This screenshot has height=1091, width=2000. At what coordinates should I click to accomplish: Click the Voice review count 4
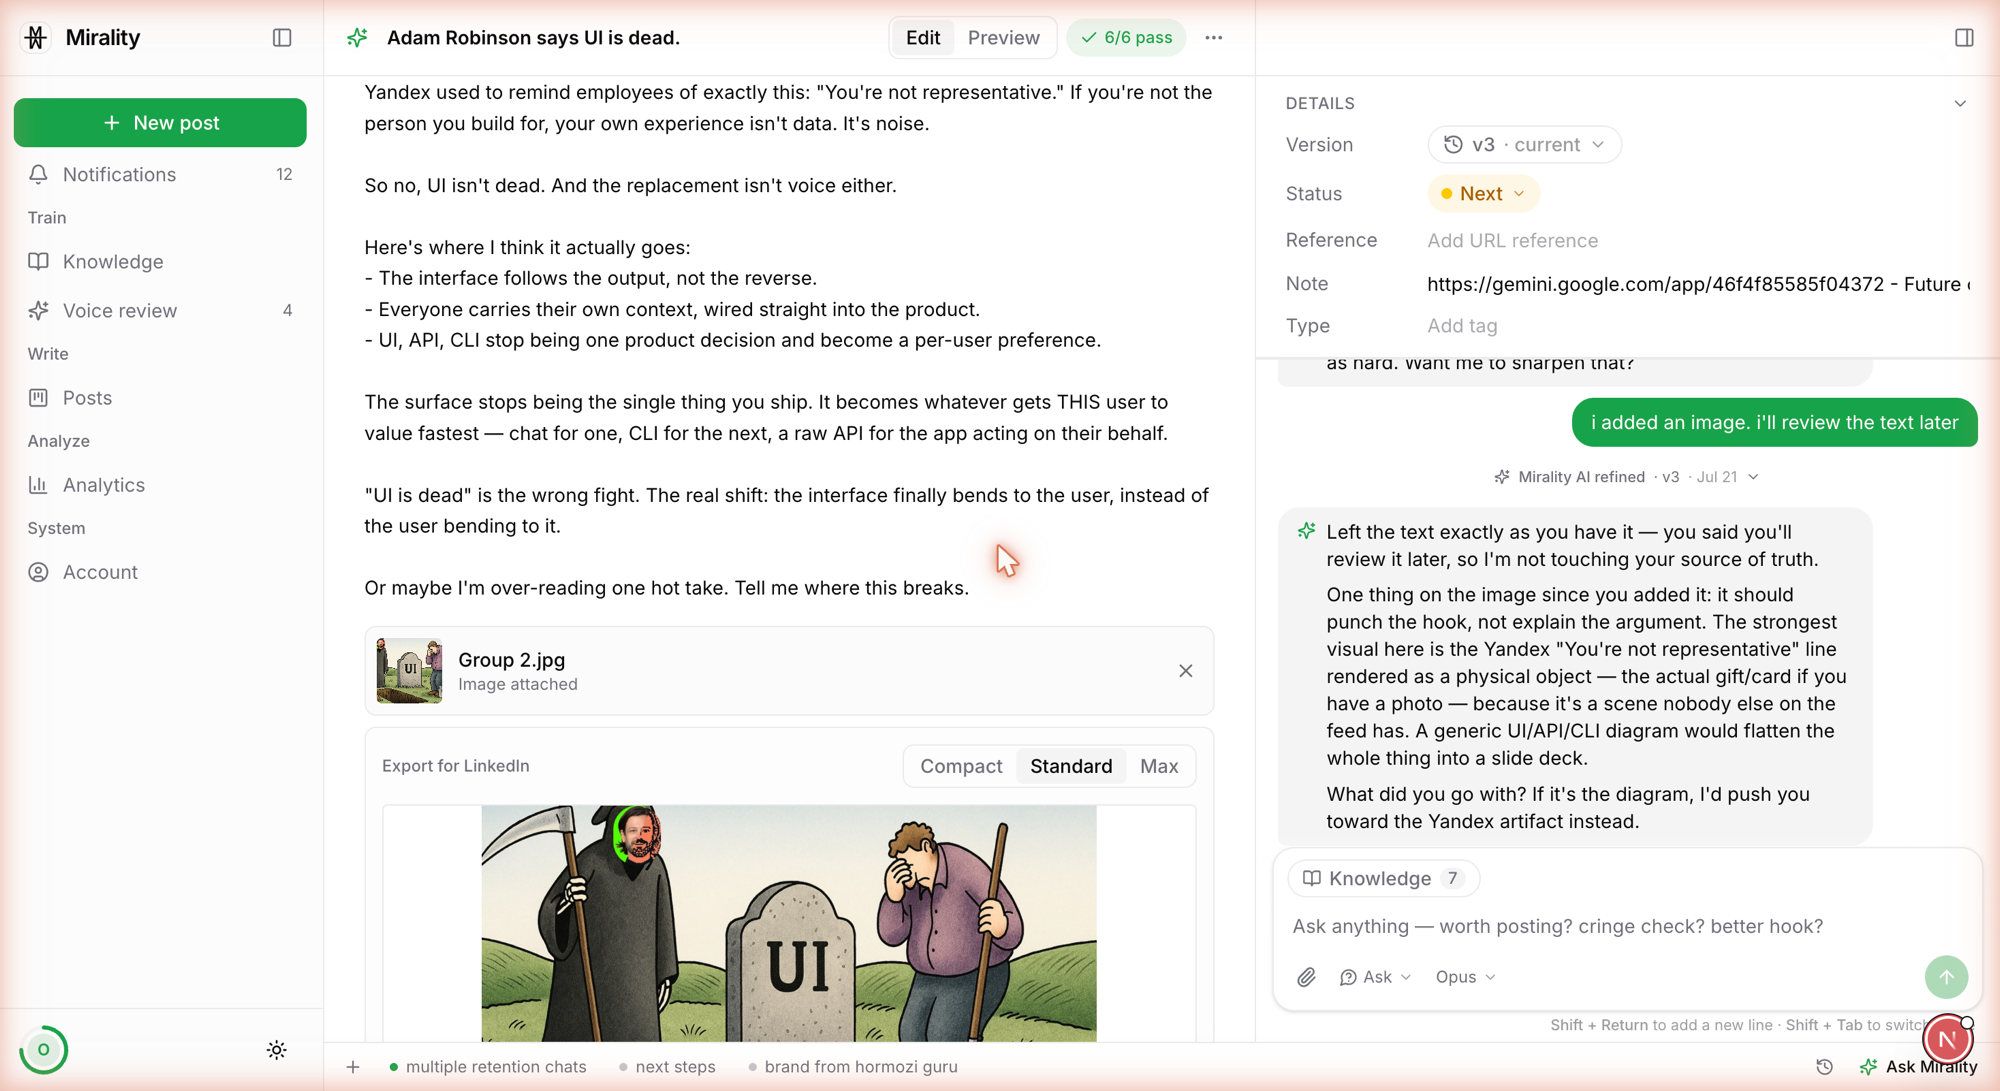287,310
